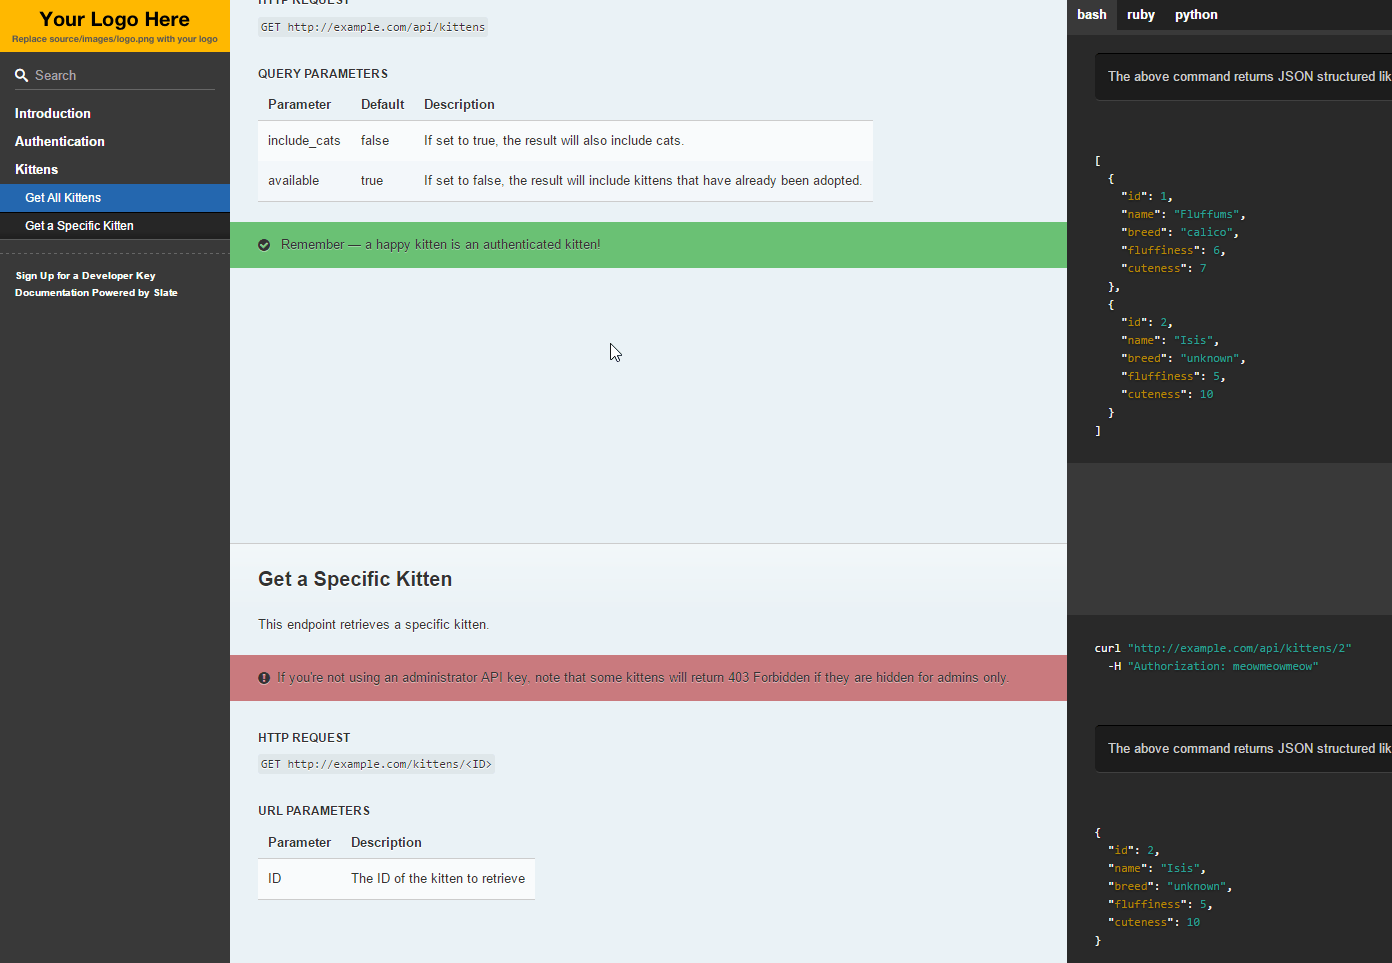
Task: Open the Introduction section
Action: click(52, 113)
